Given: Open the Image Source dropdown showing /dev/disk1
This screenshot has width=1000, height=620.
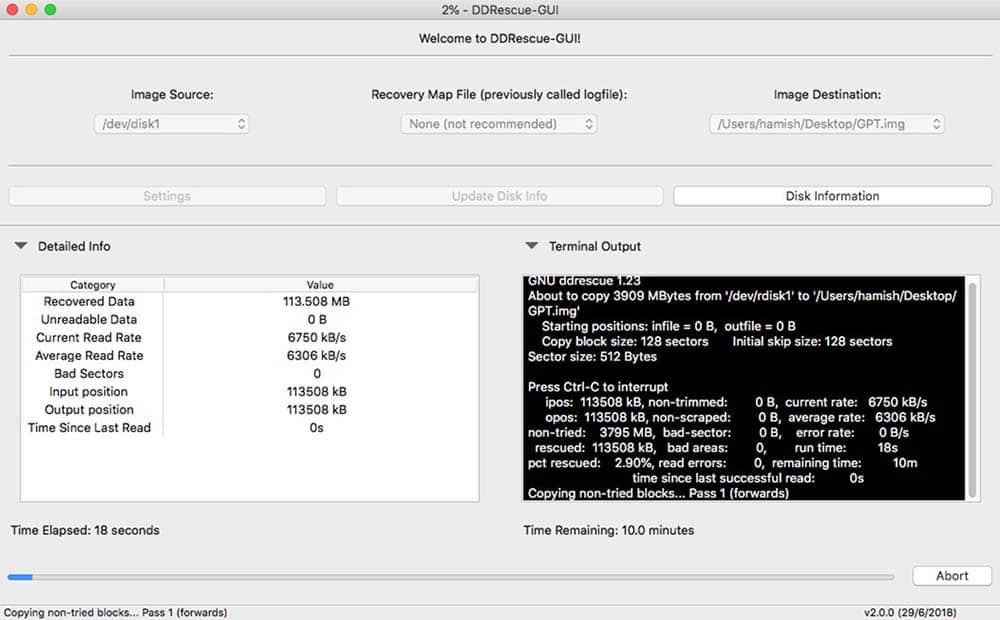Looking at the screenshot, I should 172,124.
